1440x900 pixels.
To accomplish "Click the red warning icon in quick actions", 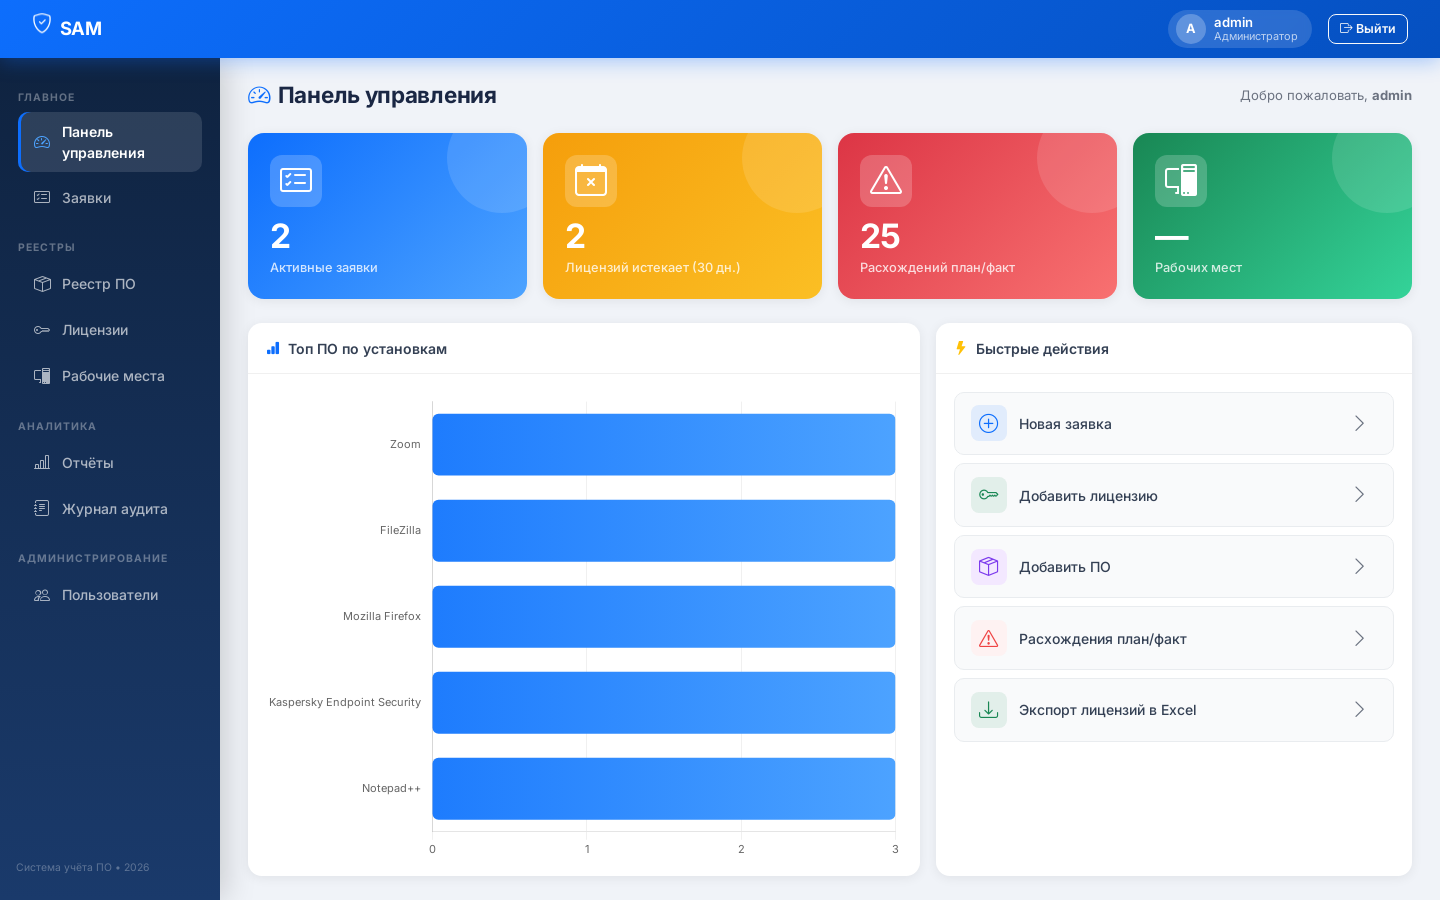I will click(989, 638).
